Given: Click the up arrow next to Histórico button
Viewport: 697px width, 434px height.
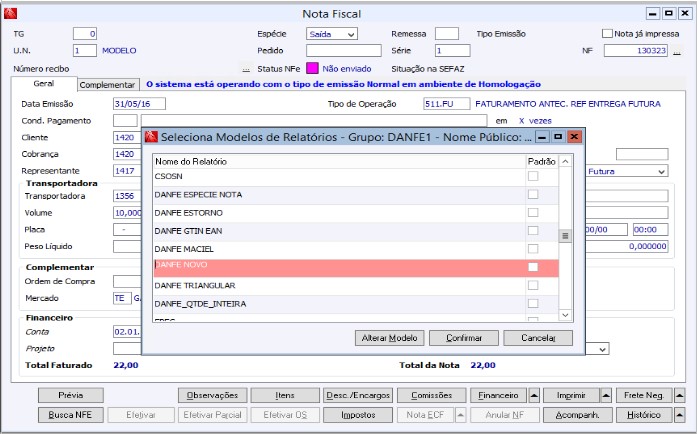Looking at the screenshot, I should pyautogui.click(x=680, y=415).
